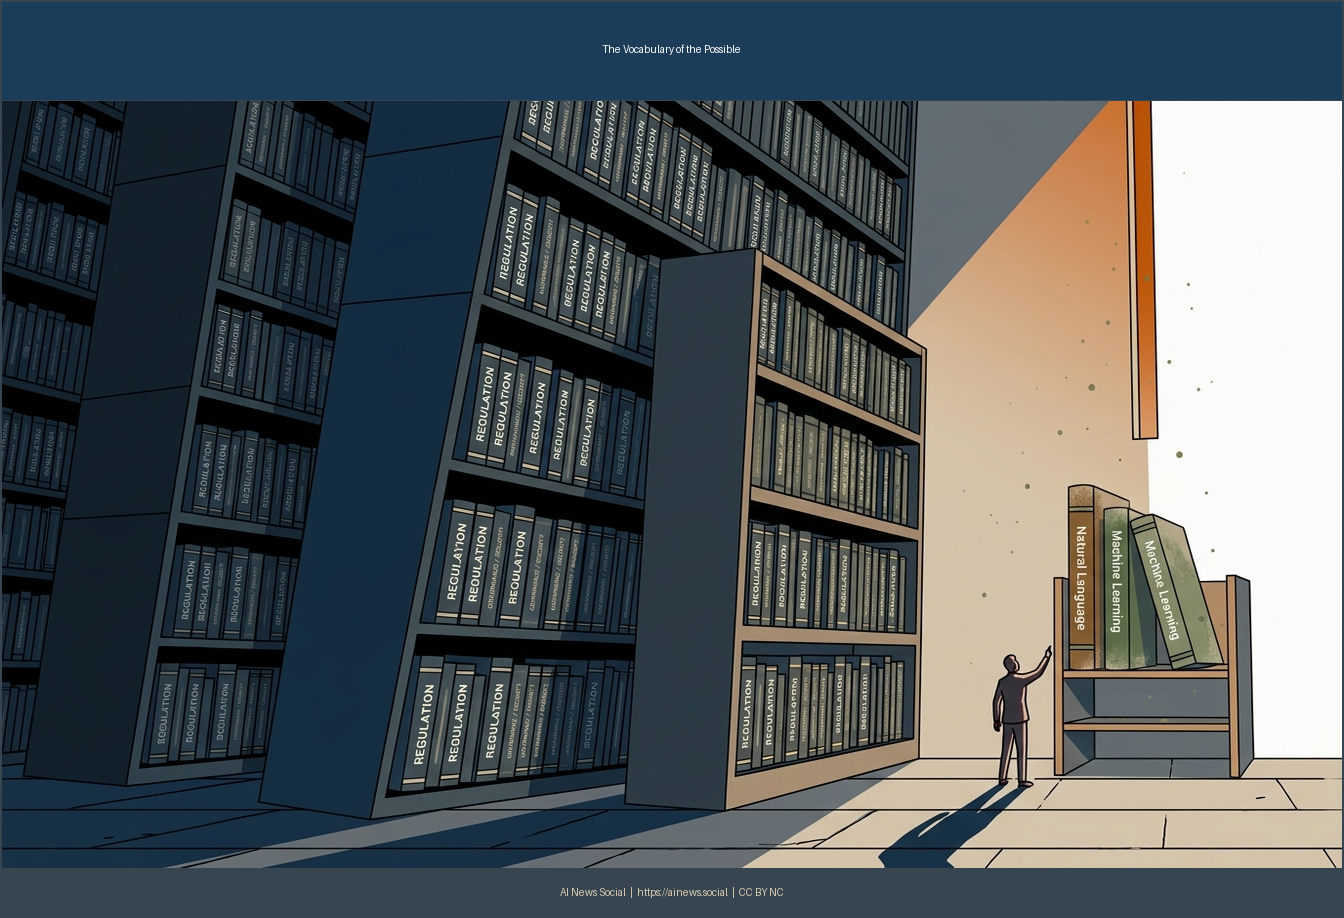Select the hanging orange beam
Viewport: 1344px width, 918px height.
(x=1141, y=269)
